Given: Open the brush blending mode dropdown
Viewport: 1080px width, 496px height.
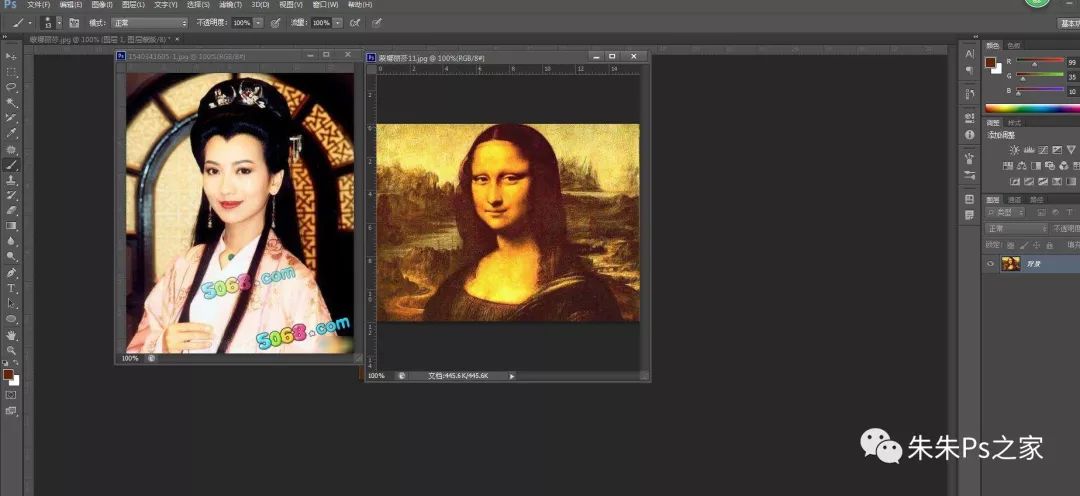Looking at the screenshot, I should click(x=150, y=22).
